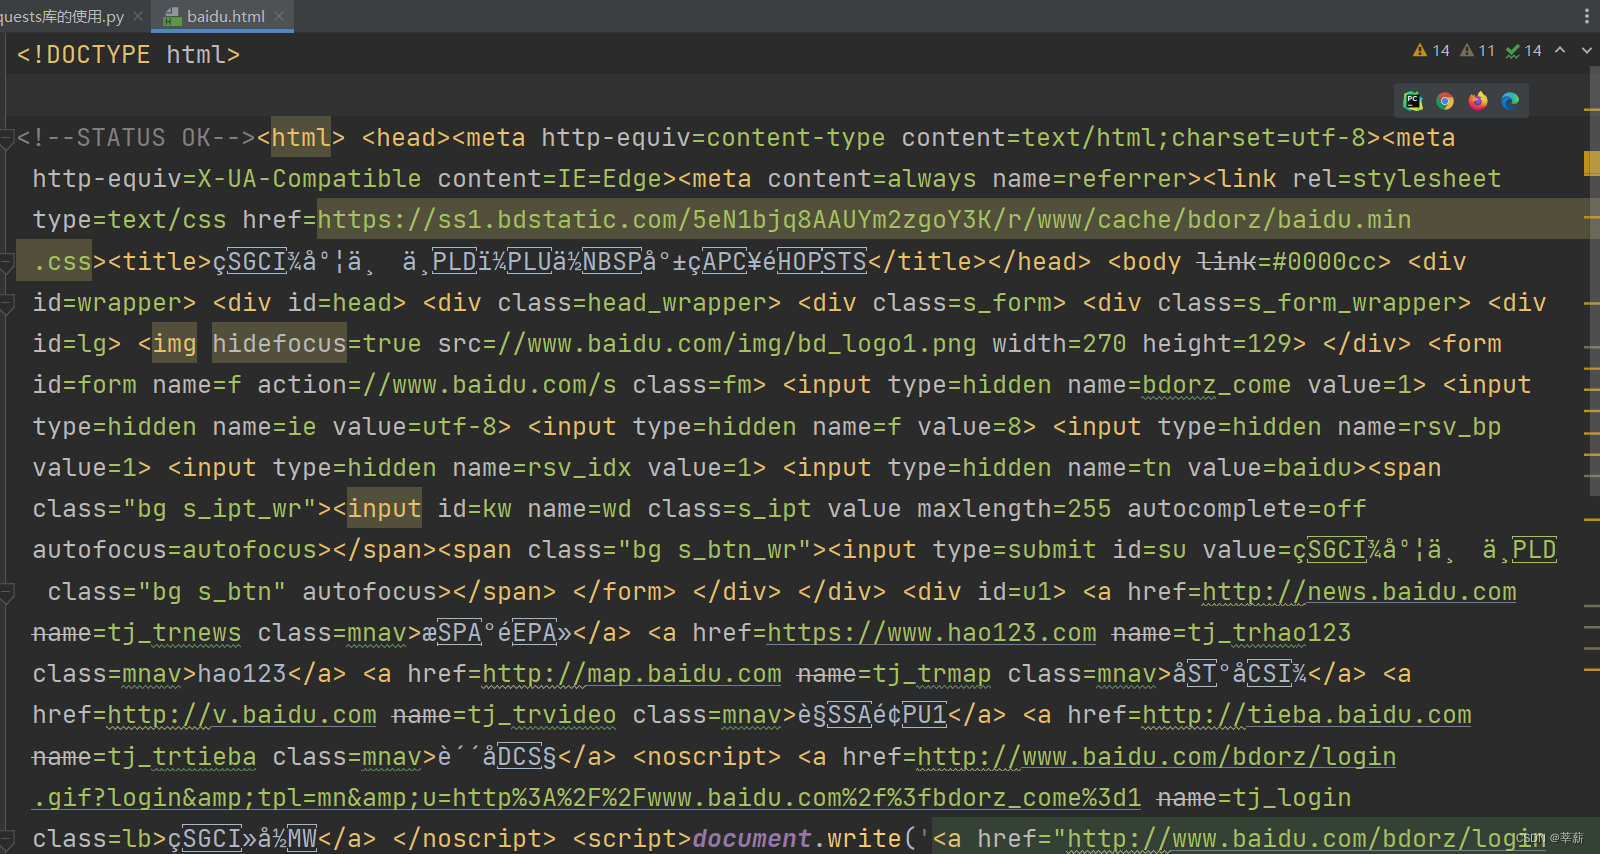Click the name=tj_trtieba attribute text
Image resolution: width=1600 pixels, height=854 pixels.
[144, 757]
